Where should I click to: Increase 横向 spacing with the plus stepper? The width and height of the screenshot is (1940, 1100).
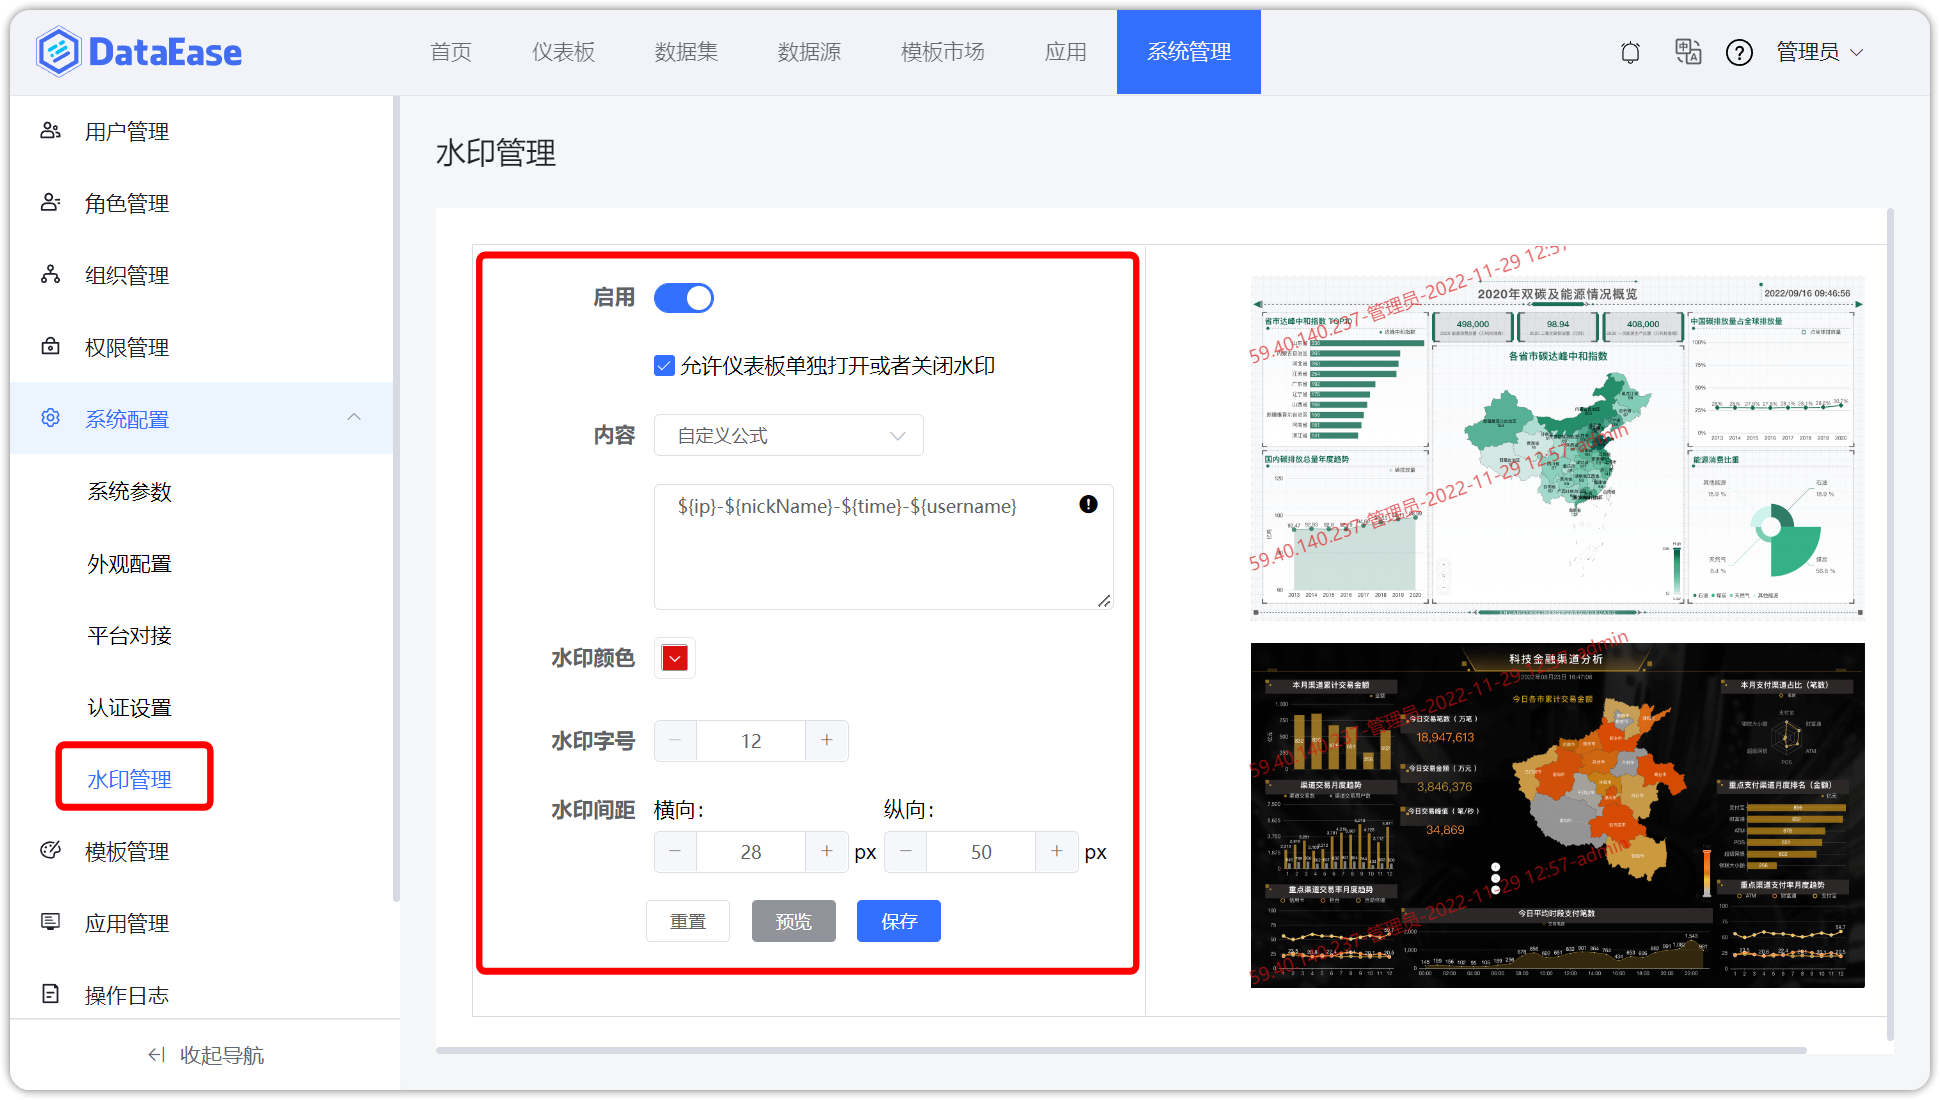point(827,851)
